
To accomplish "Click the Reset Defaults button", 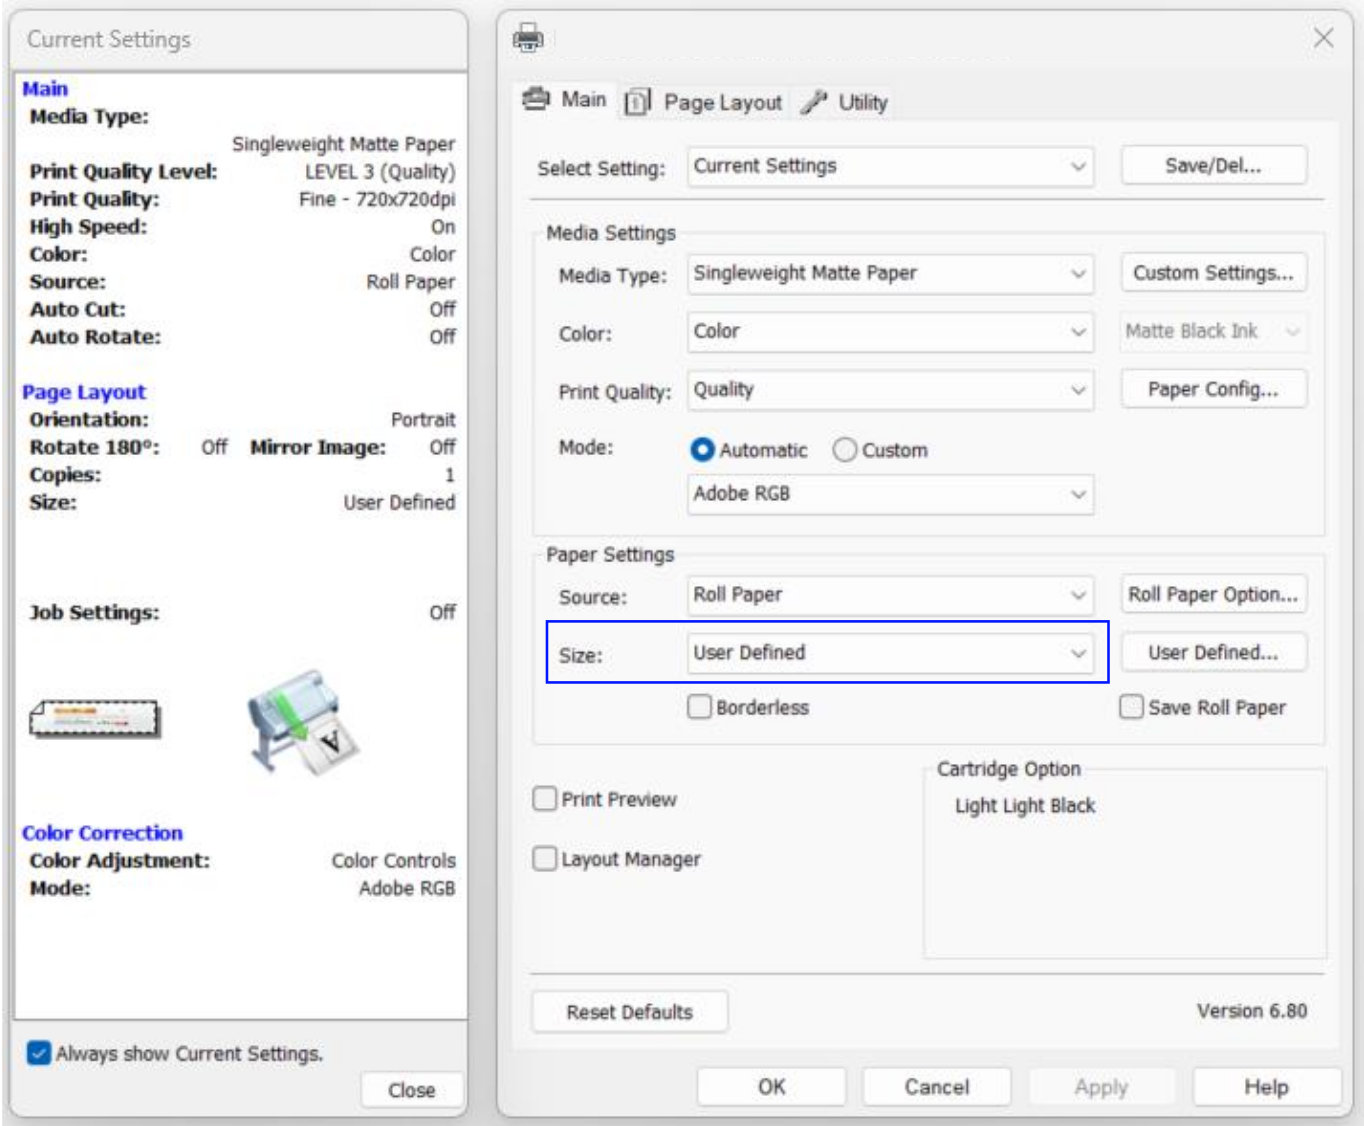I will [x=629, y=1011].
